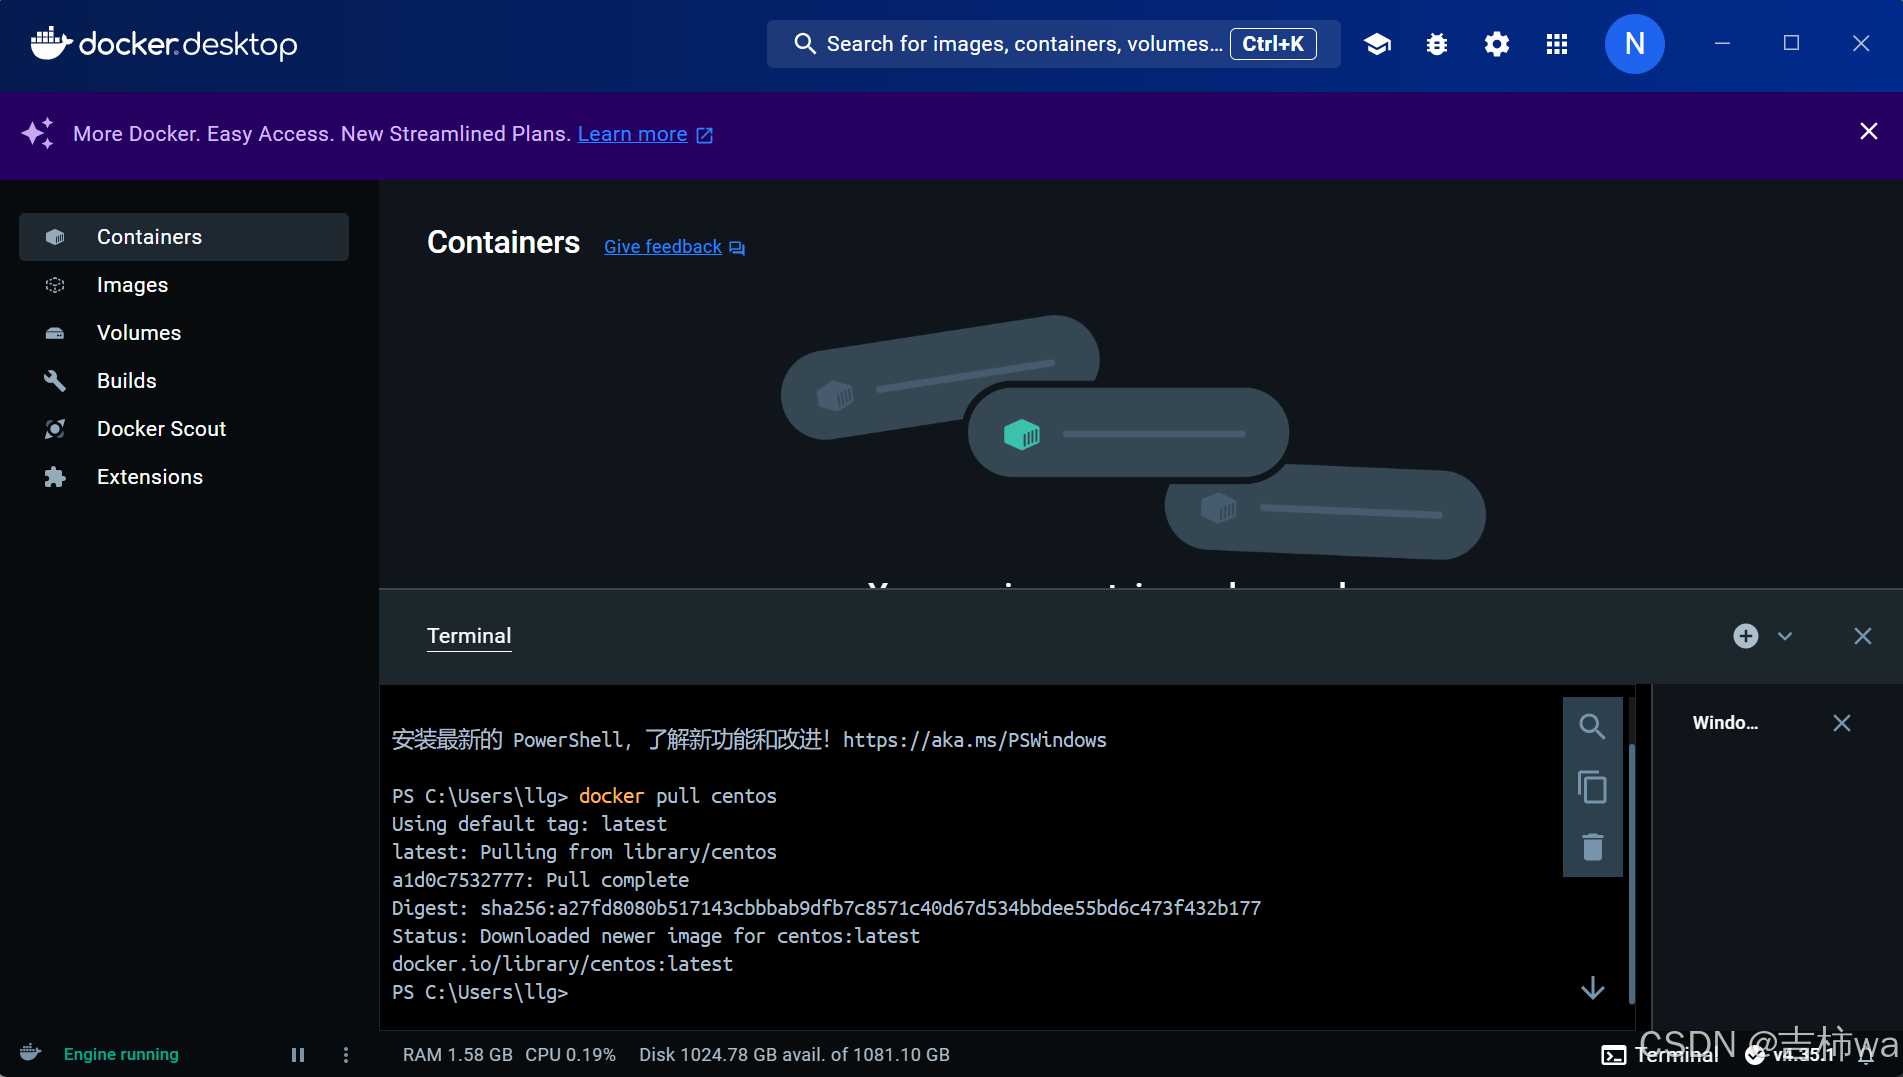Click the Engine running status label
Screen dimensions: 1903x1077
coord(121,1055)
